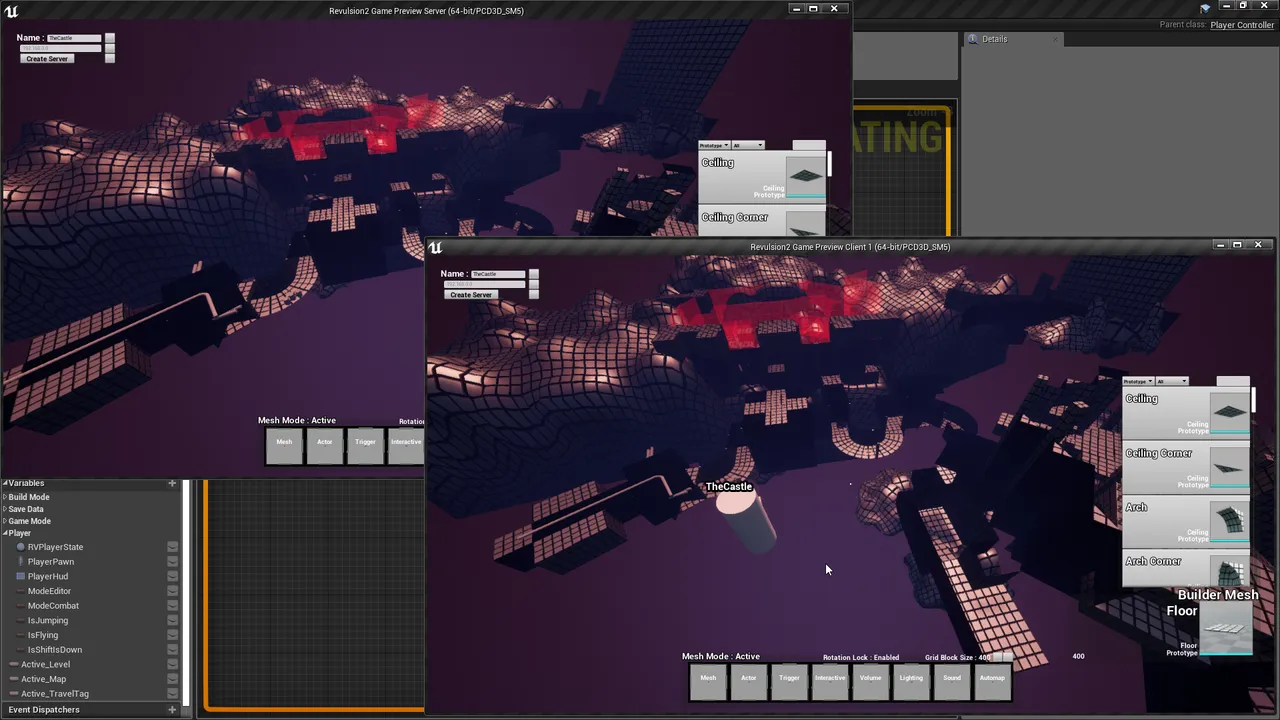Collapse the Player category

tap(5, 533)
